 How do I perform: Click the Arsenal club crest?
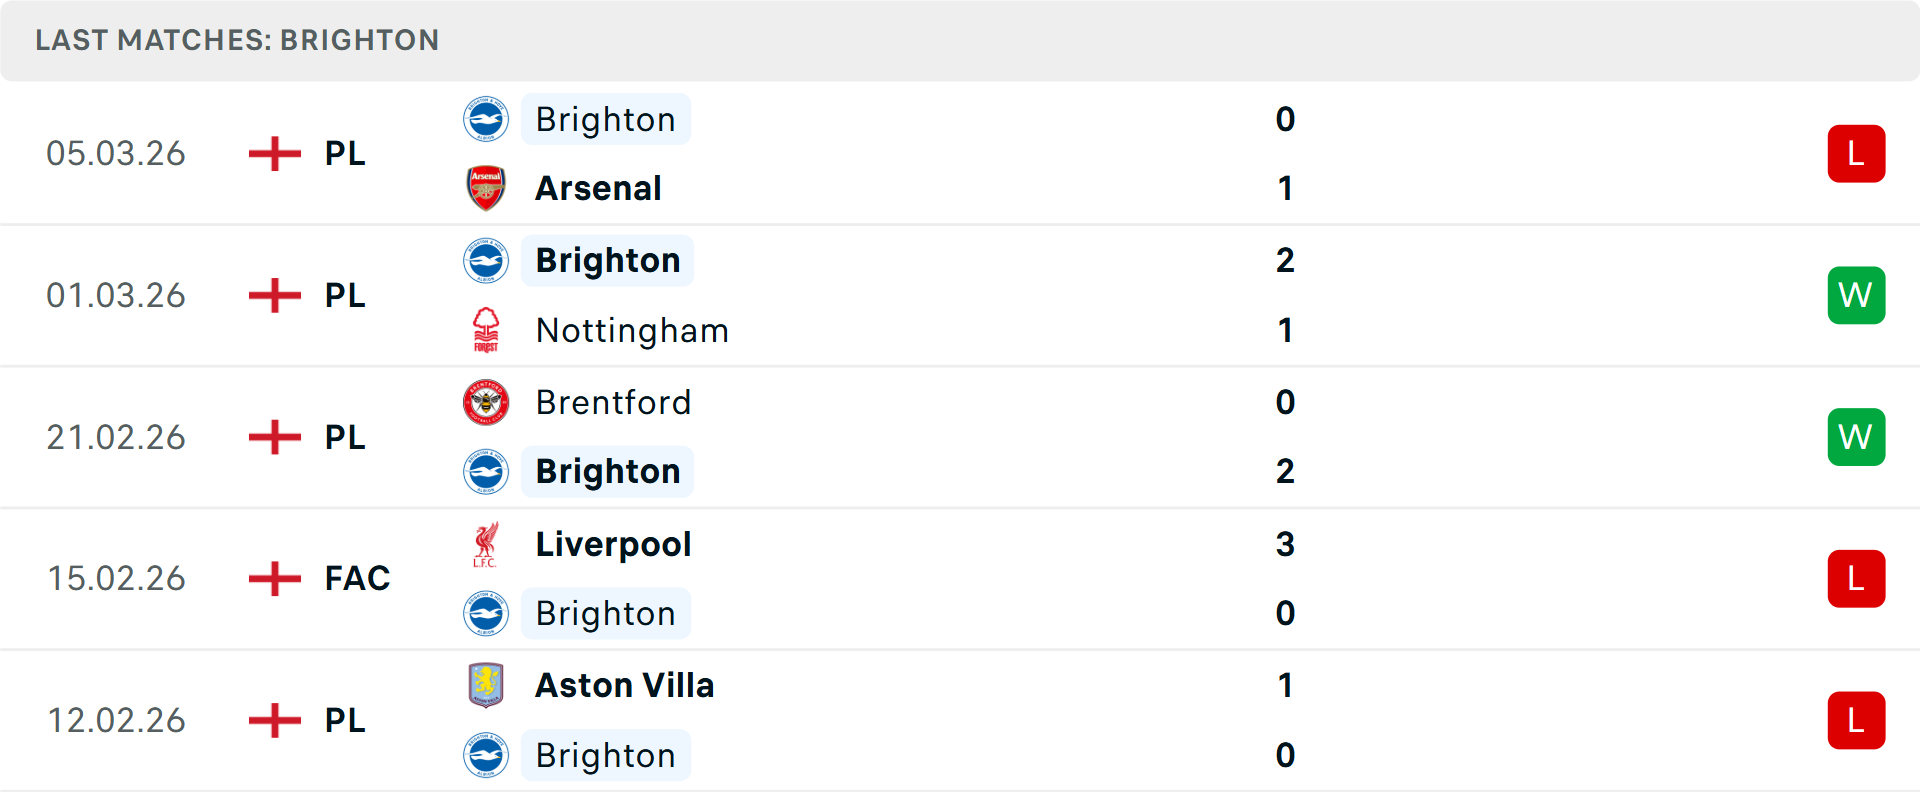(x=486, y=188)
